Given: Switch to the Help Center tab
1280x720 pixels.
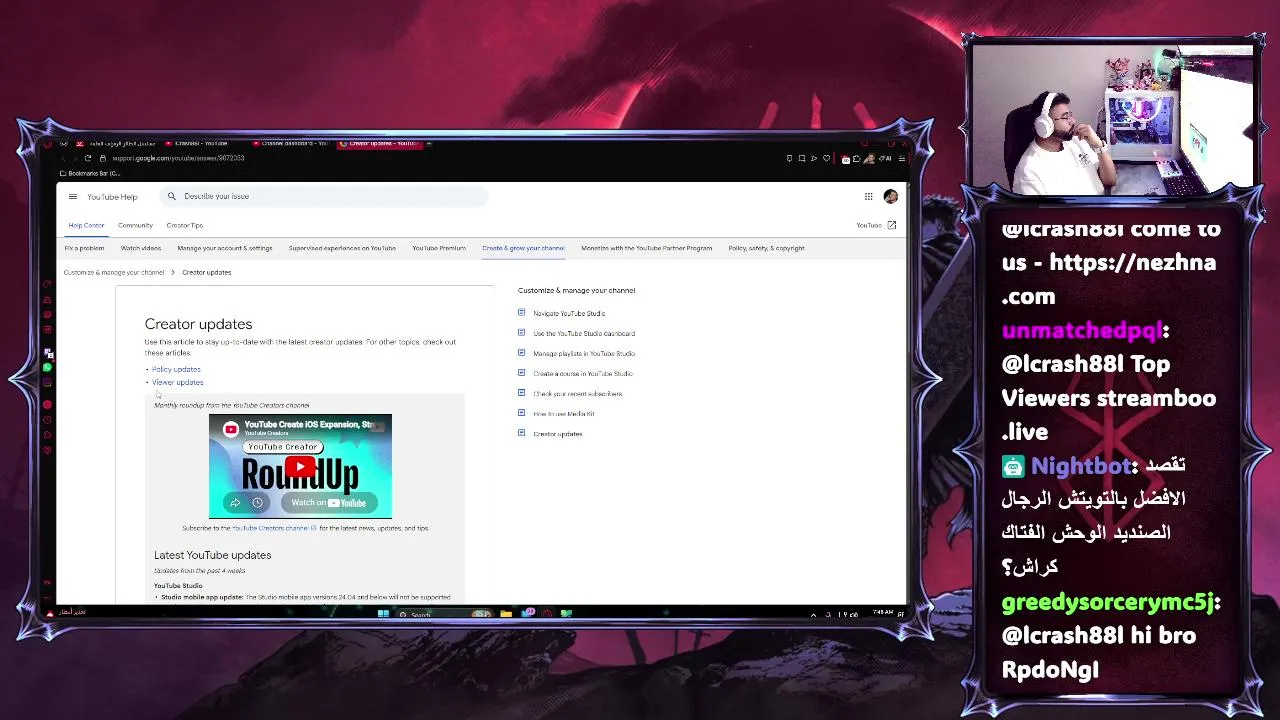Looking at the screenshot, I should pos(86,225).
